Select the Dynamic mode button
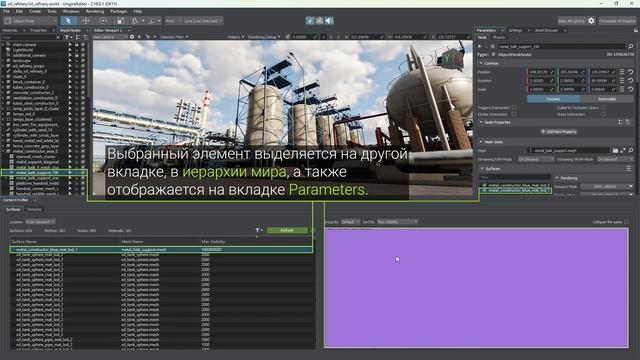This screenshot has width=640, height=360. tap(553, 99)
